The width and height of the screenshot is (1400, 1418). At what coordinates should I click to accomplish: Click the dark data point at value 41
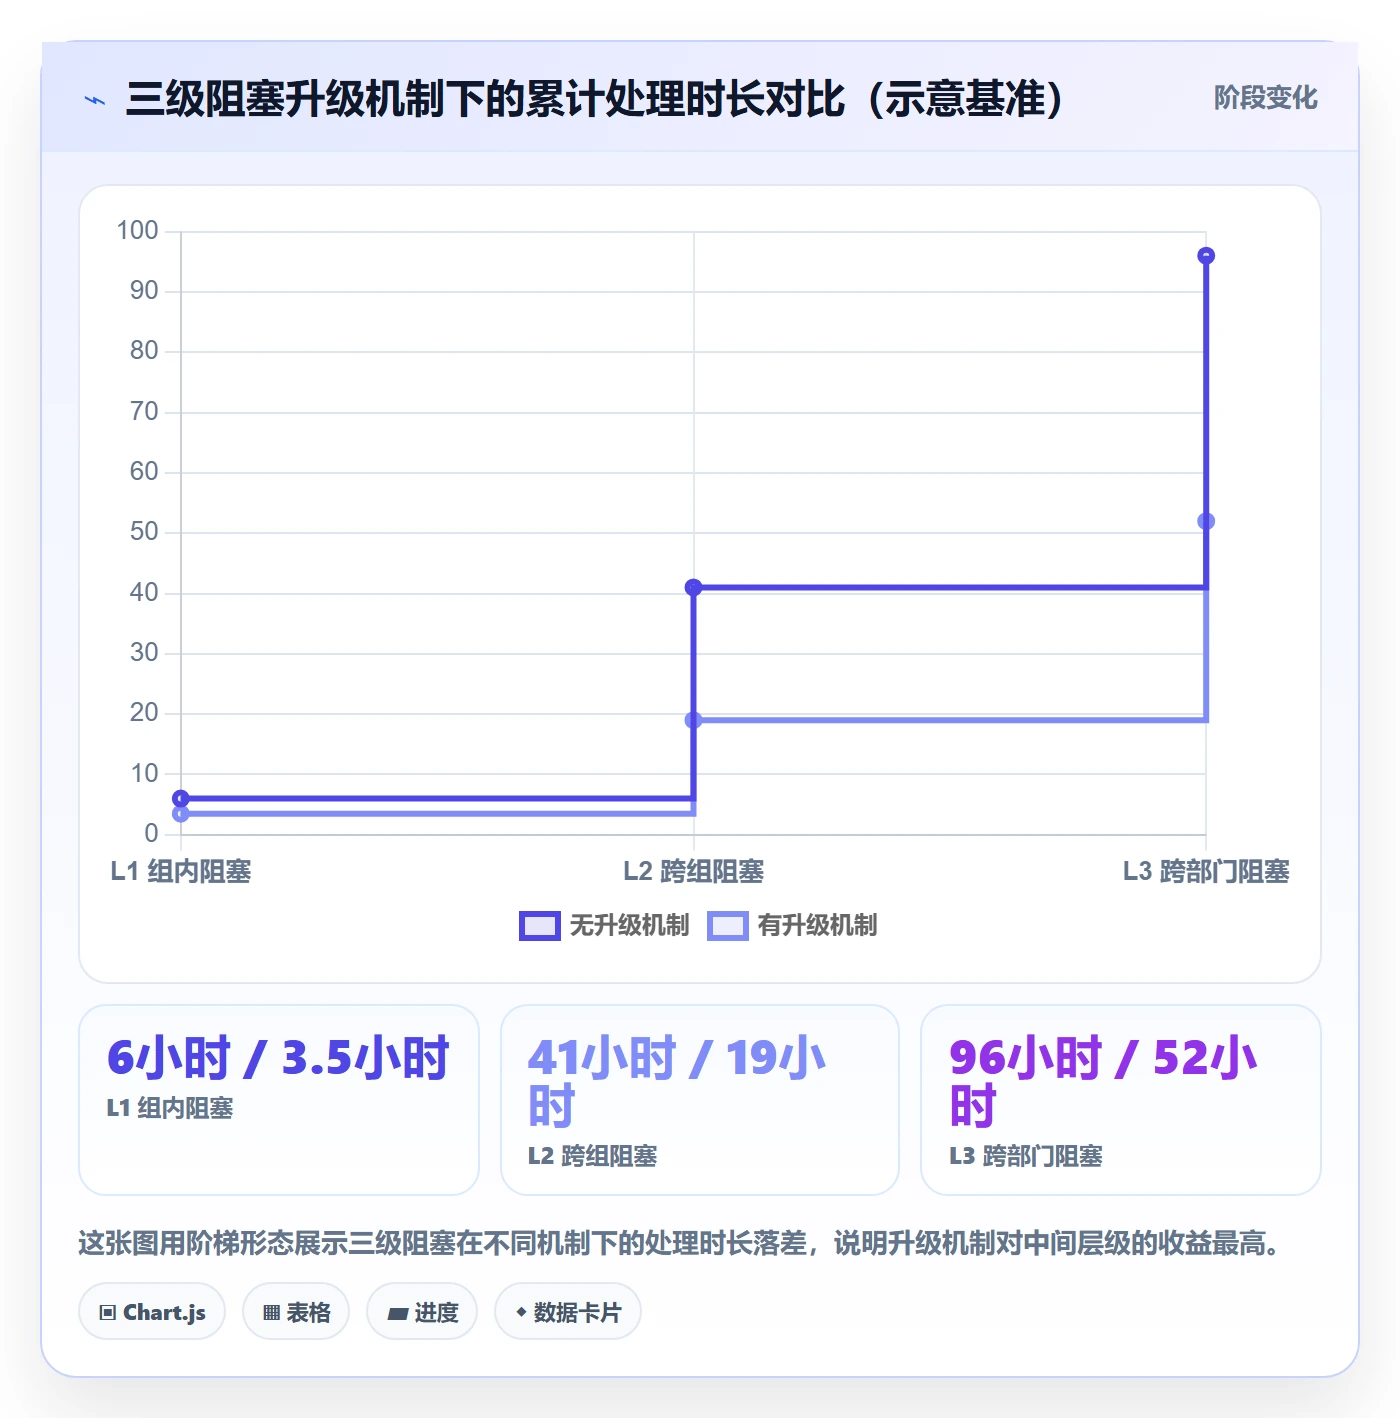point(693,587)
